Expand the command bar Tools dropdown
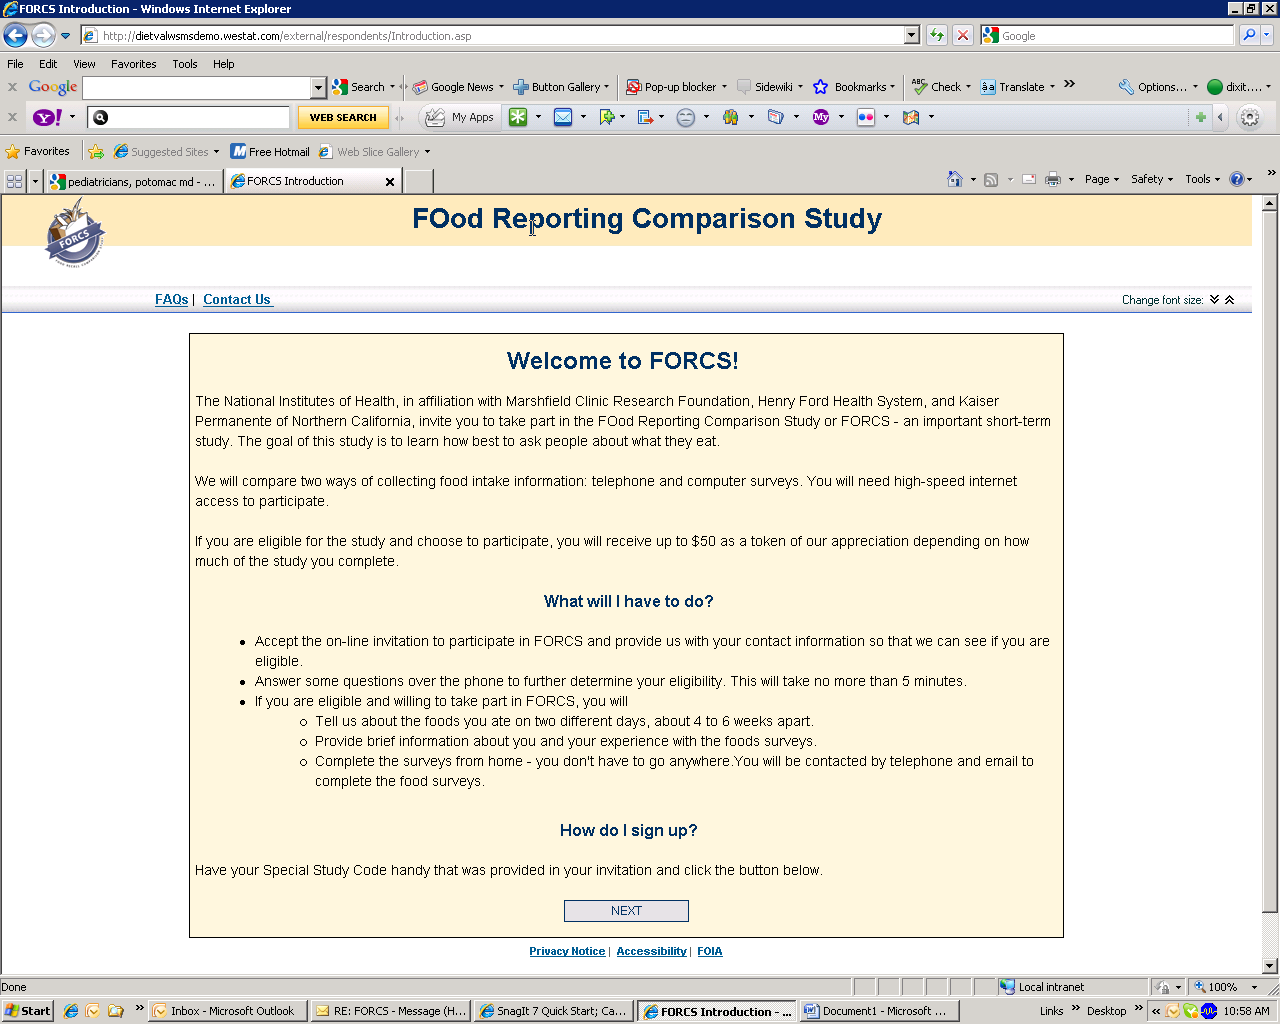Image resolution: width=1280 pixels, height=1024 pixels. point(1203,179)
